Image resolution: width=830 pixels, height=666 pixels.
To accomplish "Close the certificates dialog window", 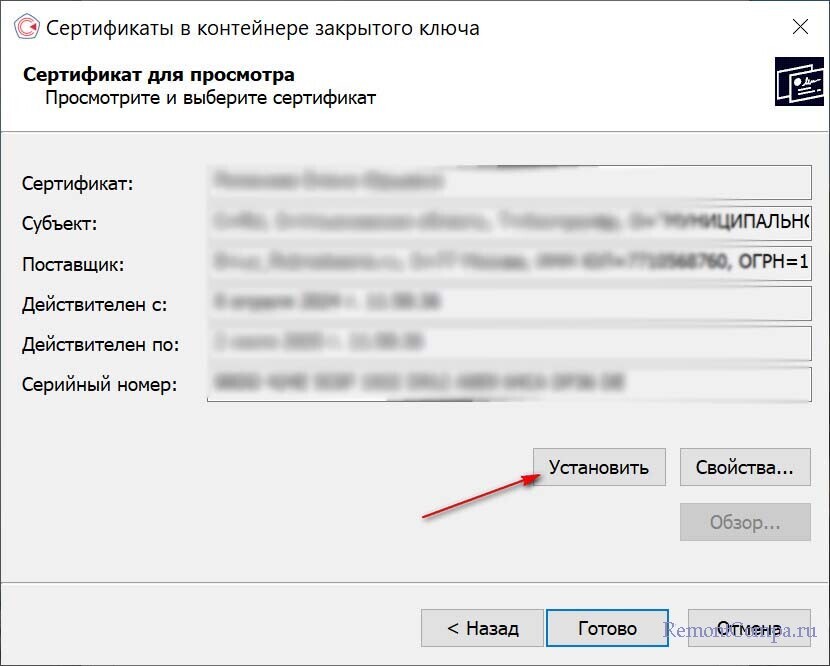I will [x=799, y=27].
